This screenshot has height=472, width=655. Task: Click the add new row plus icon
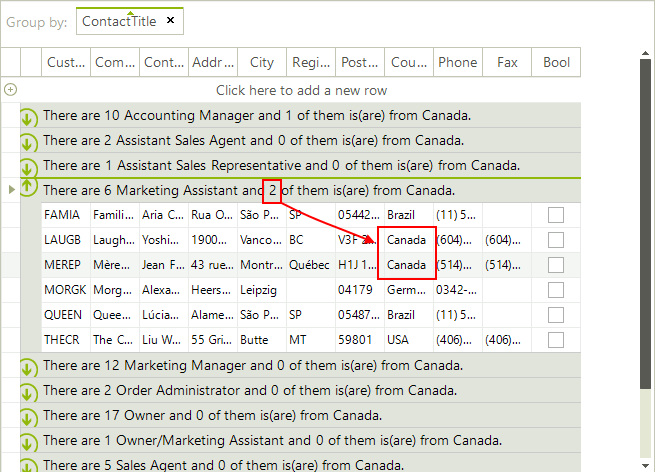[x=10, y=89]
